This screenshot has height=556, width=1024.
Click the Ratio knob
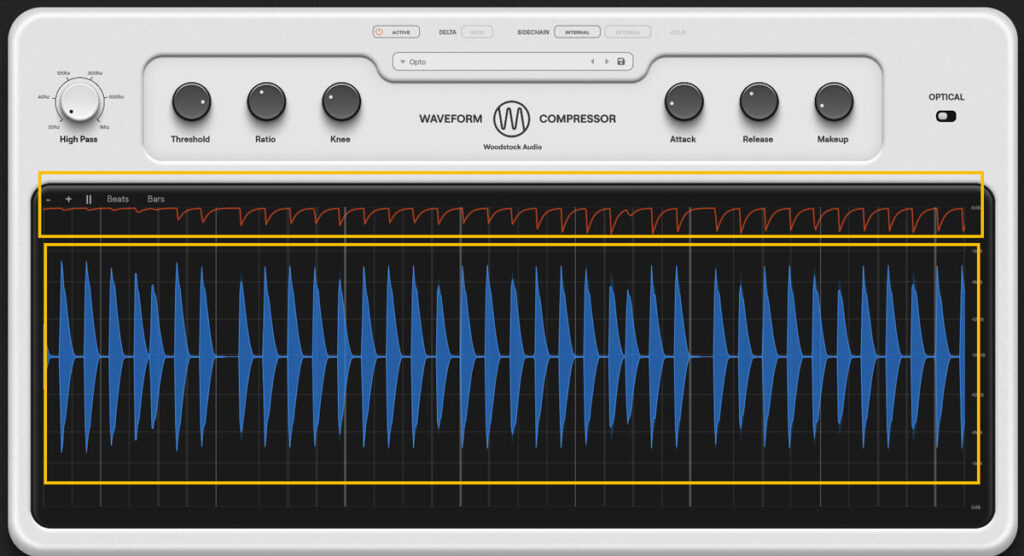click(x=266, y=102)
